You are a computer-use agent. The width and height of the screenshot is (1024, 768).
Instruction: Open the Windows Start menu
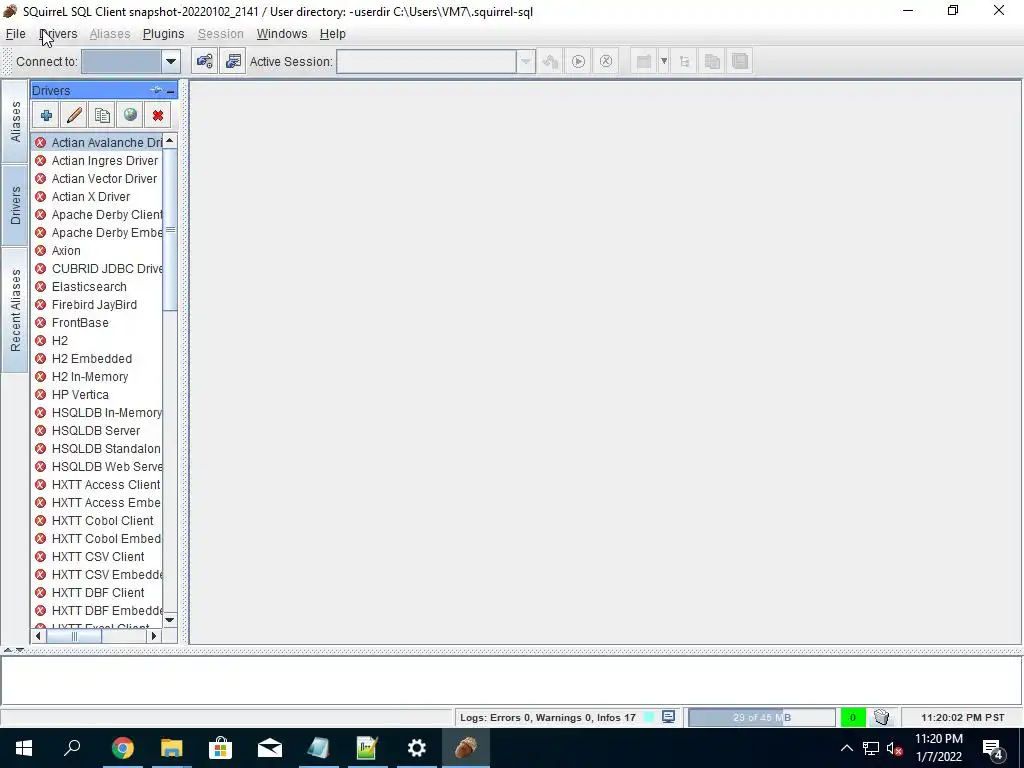[24, 748]
